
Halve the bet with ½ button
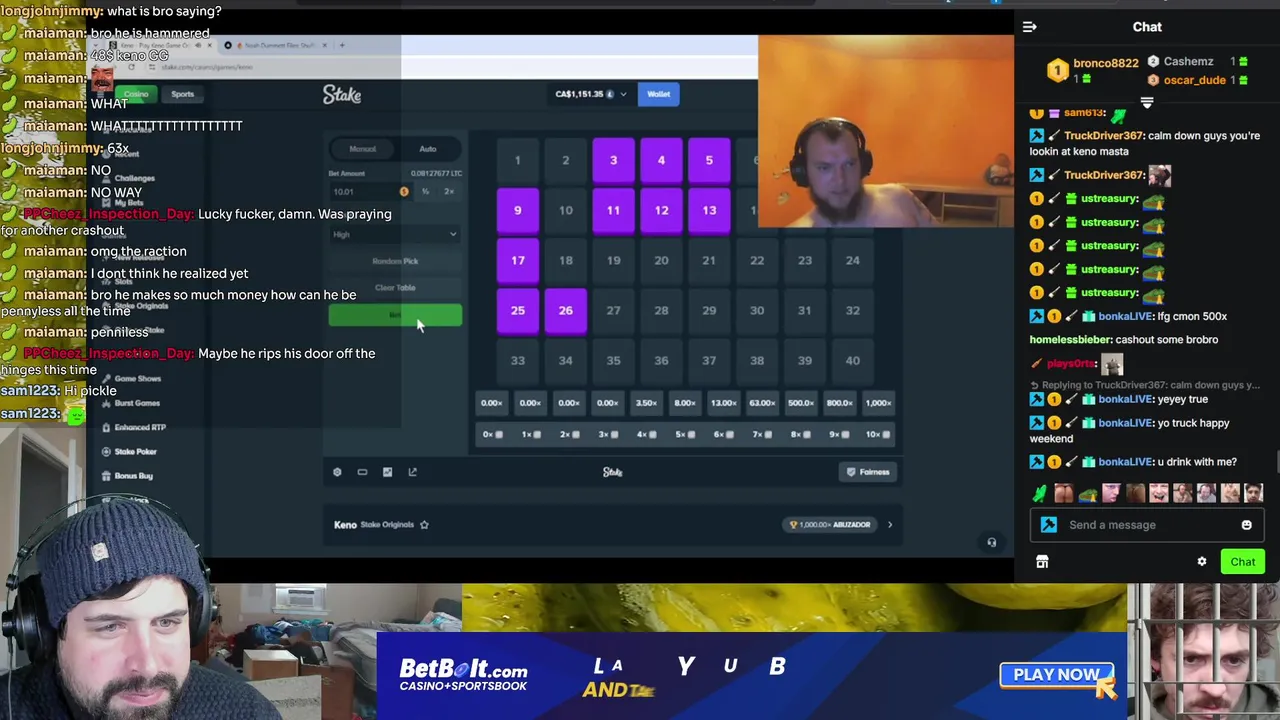(425, 191)
